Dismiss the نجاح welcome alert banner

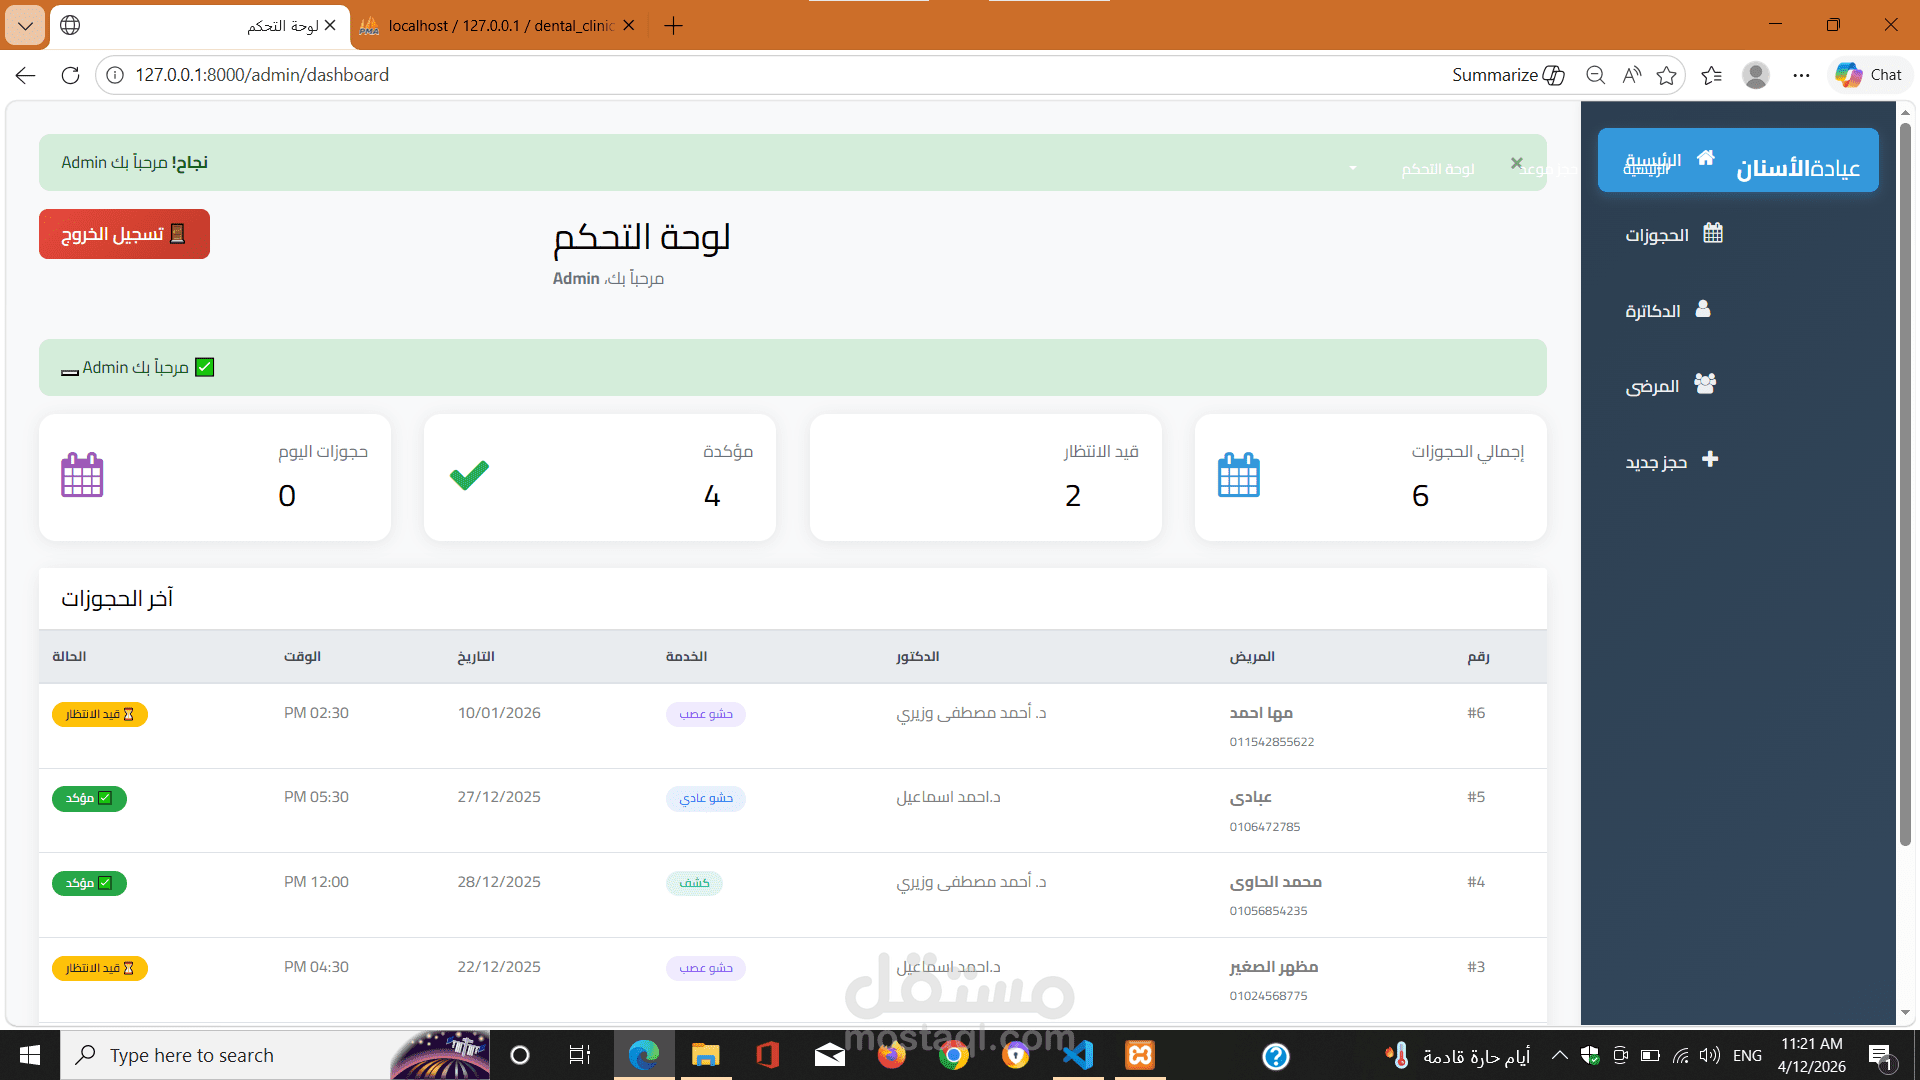pyautogui.click(x=1516, y=162)
